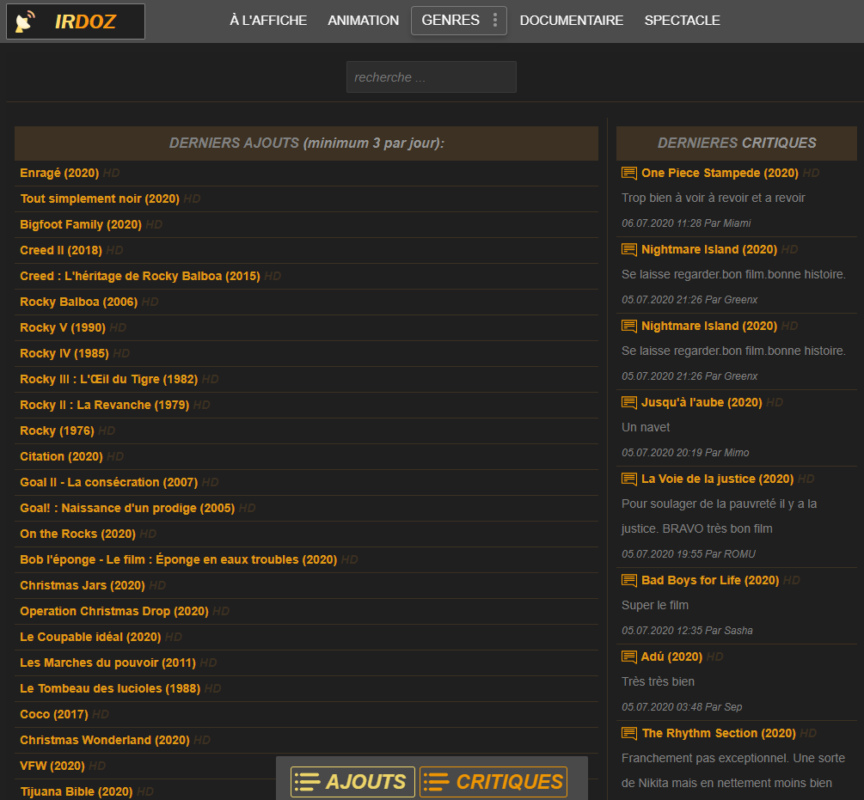Open Rocky III : L'Œil du Tigre
864x800 pixels.
coord(109,379)
